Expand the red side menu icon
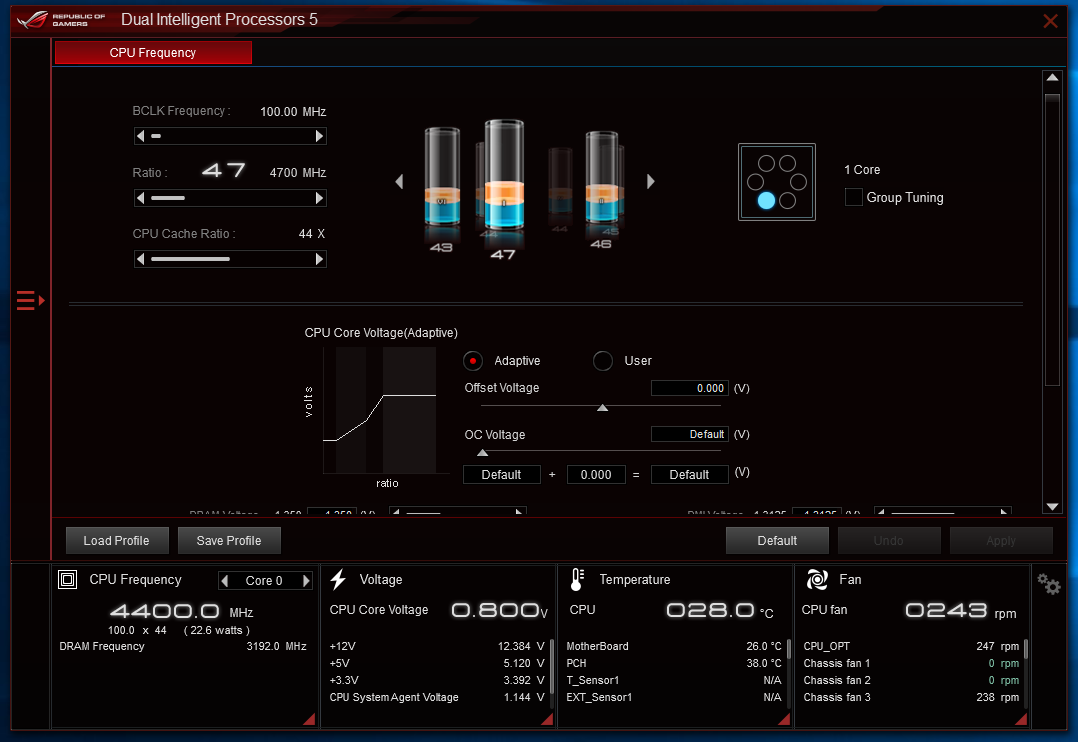 pyautogui.click(x=30, y=301)
